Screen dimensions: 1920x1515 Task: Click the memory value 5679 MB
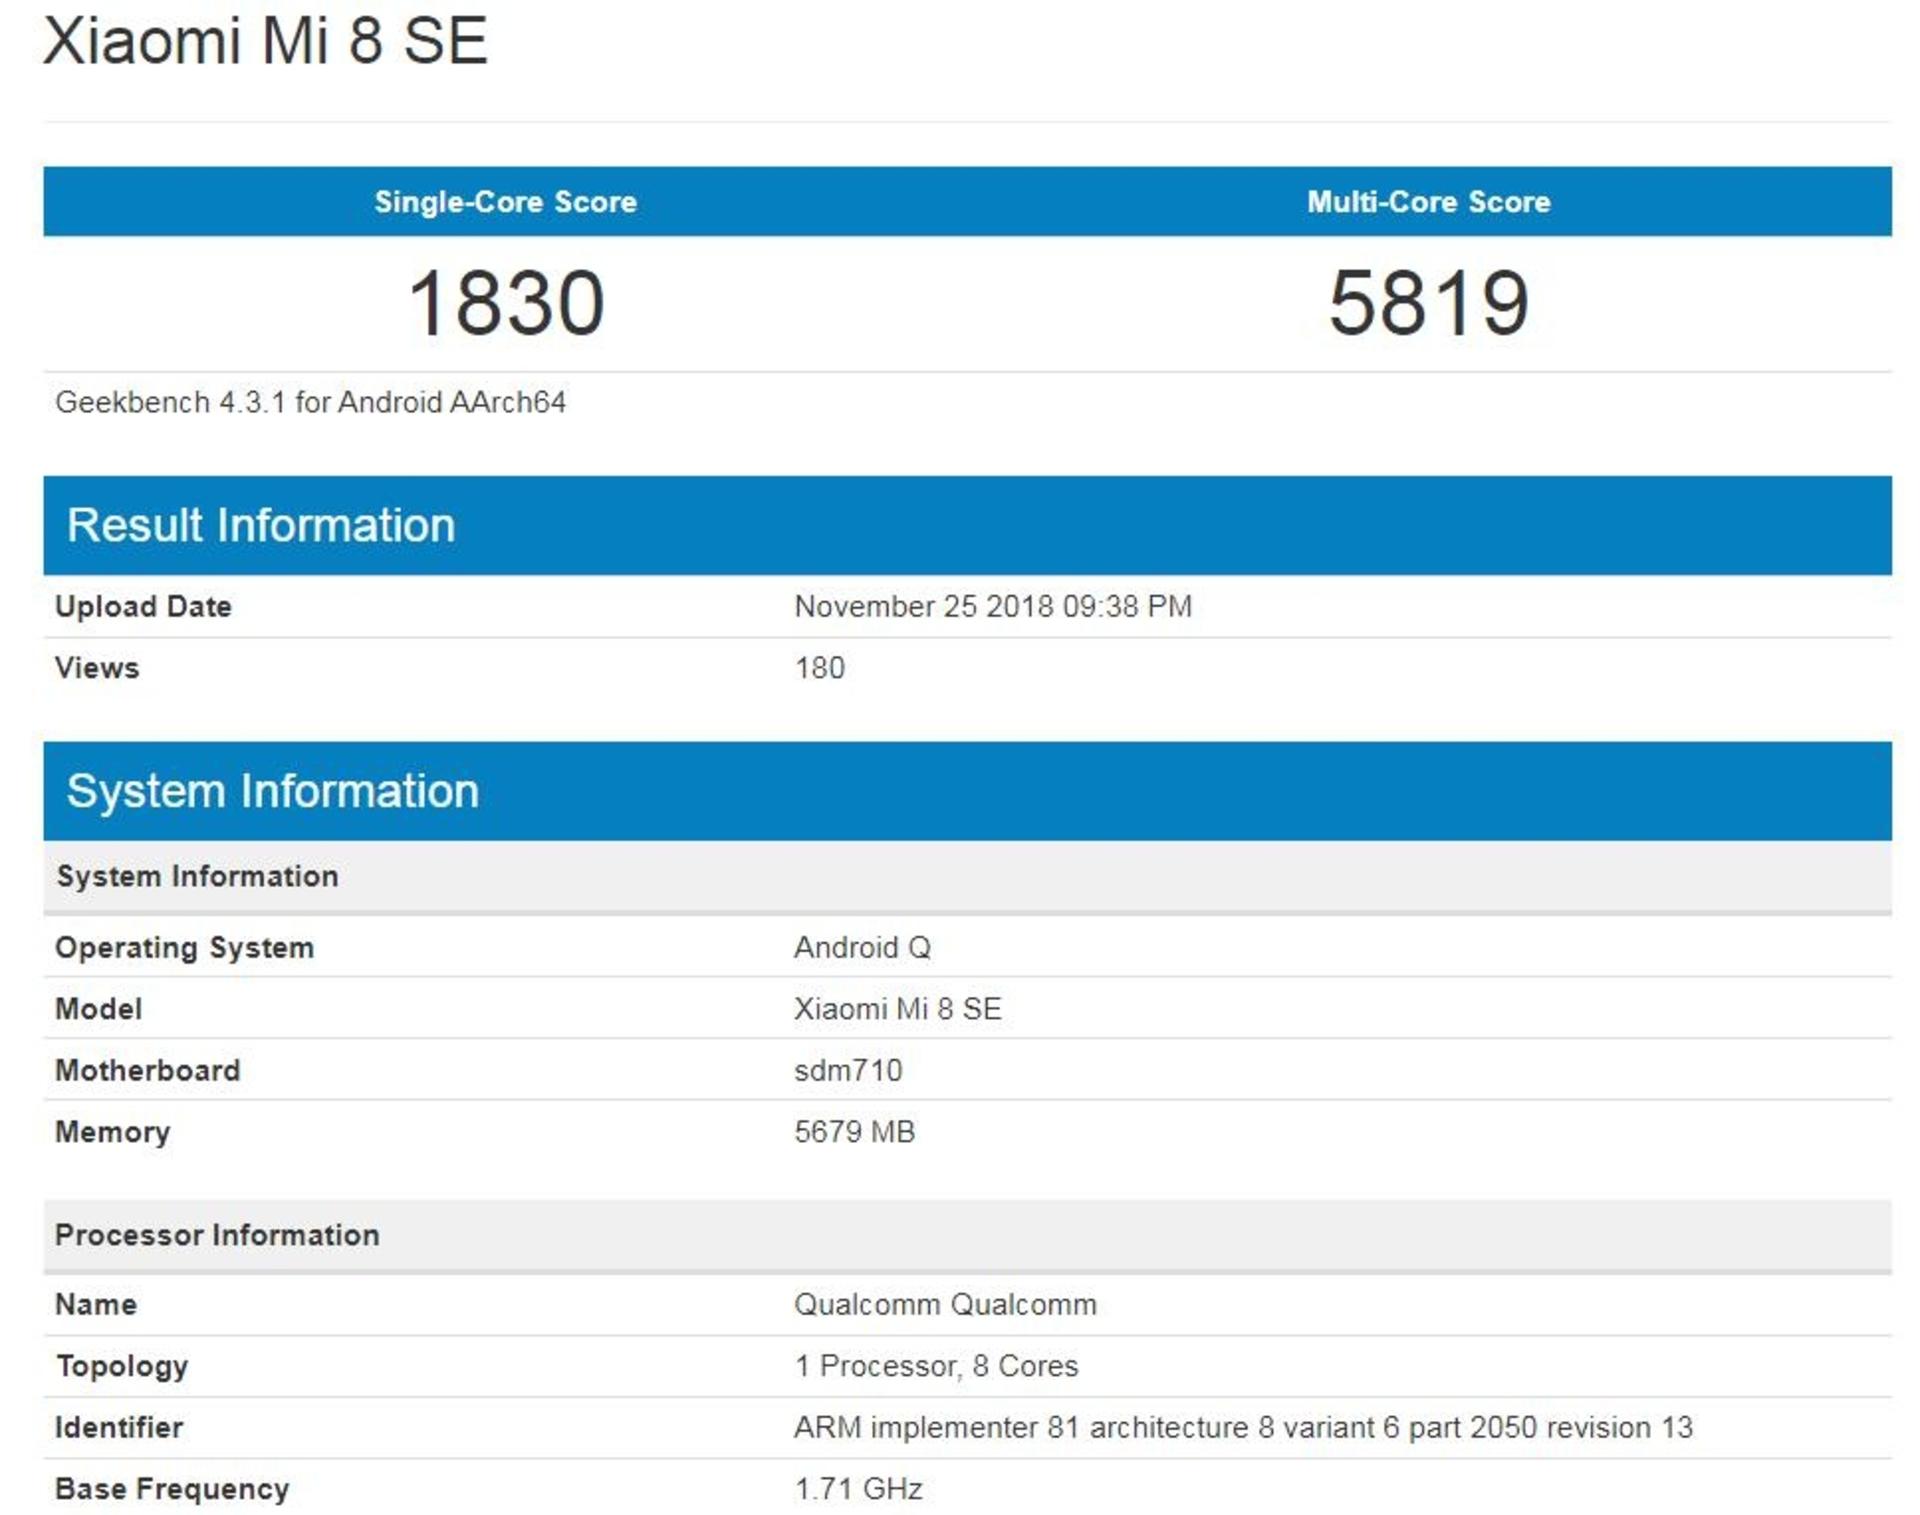pyautogui.click(x=854, y=1132)
